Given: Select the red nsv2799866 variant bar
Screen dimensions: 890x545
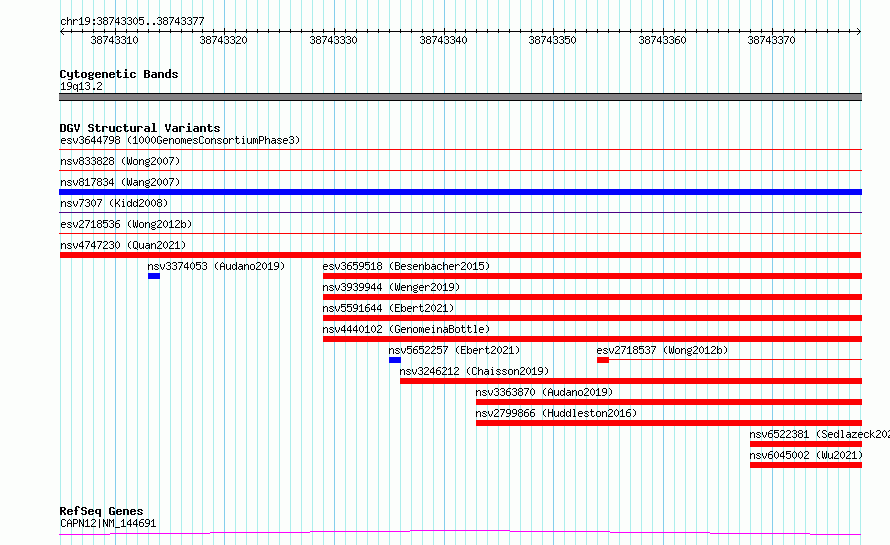Looking at the screenshot, I should click(x=669, y=423).
